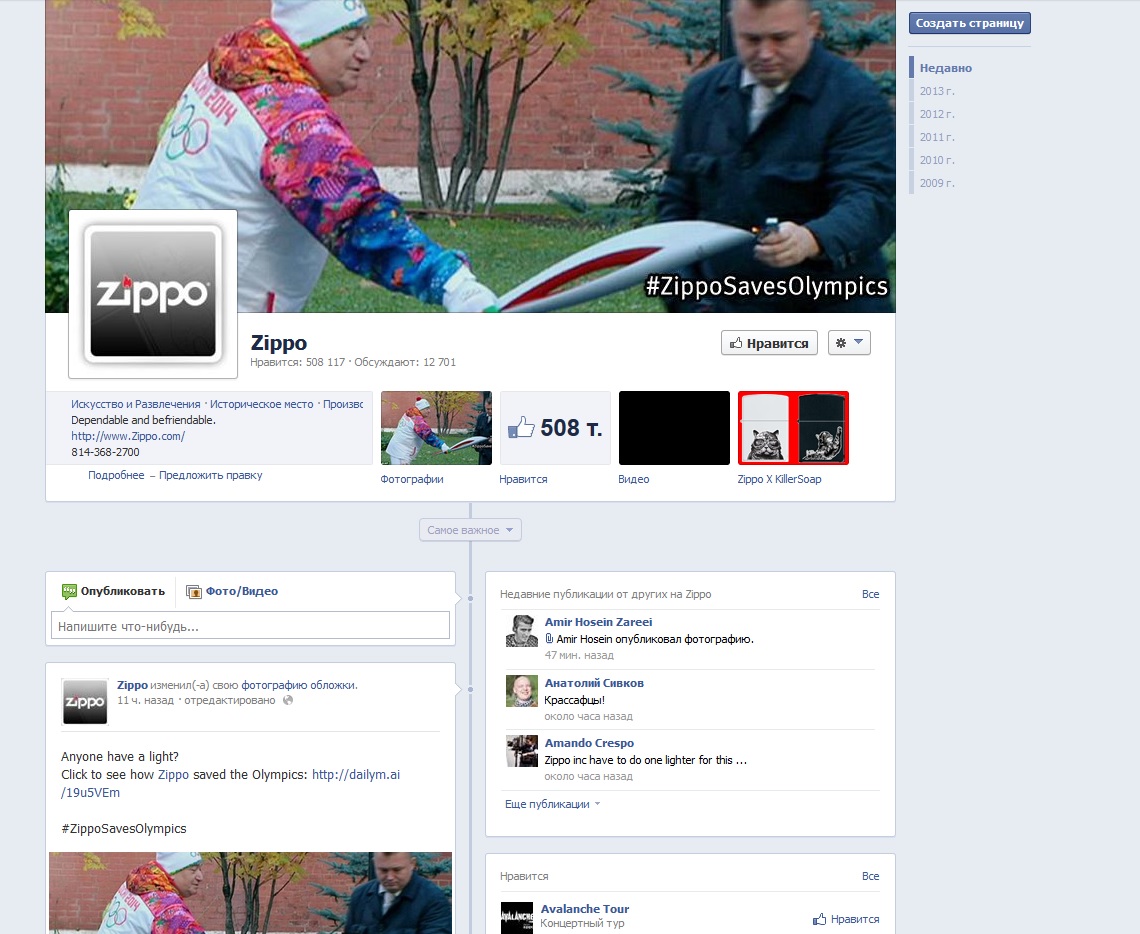Click the blue Zippo mention in the post text
1140x934 pixels.
(173, 775)
